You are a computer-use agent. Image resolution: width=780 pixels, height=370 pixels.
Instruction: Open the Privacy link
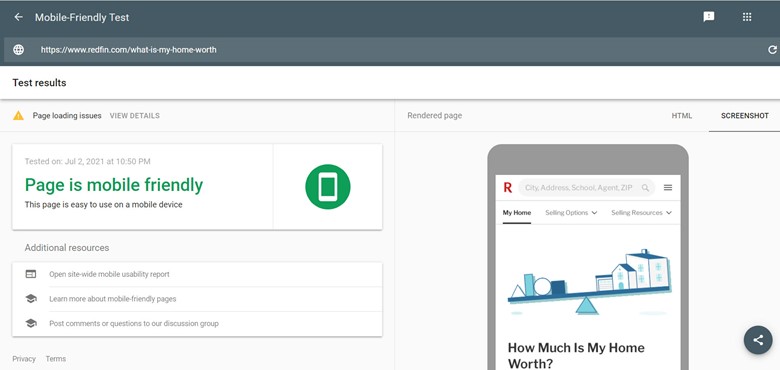tap(24, 359)
